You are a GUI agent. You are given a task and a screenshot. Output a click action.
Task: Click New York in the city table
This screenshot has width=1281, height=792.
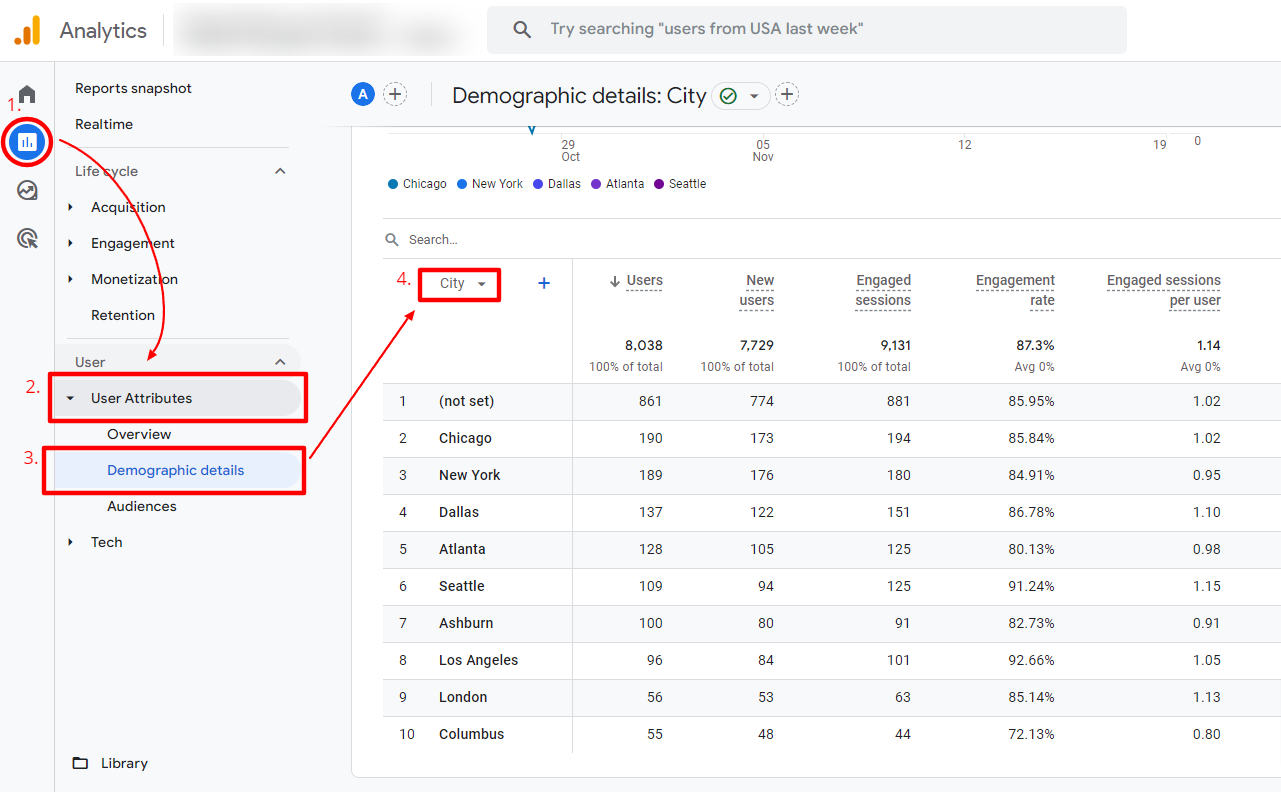[x=469, y=475]
